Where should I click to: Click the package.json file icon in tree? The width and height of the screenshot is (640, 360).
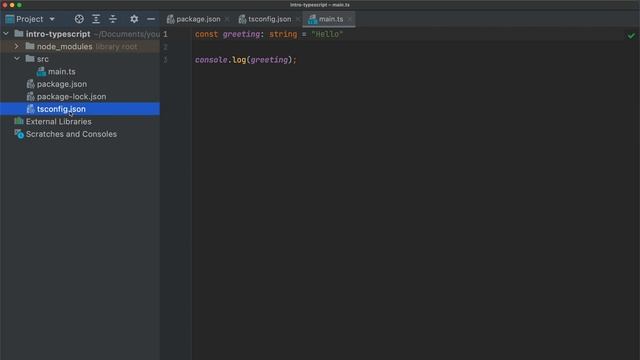coord(30,84)
